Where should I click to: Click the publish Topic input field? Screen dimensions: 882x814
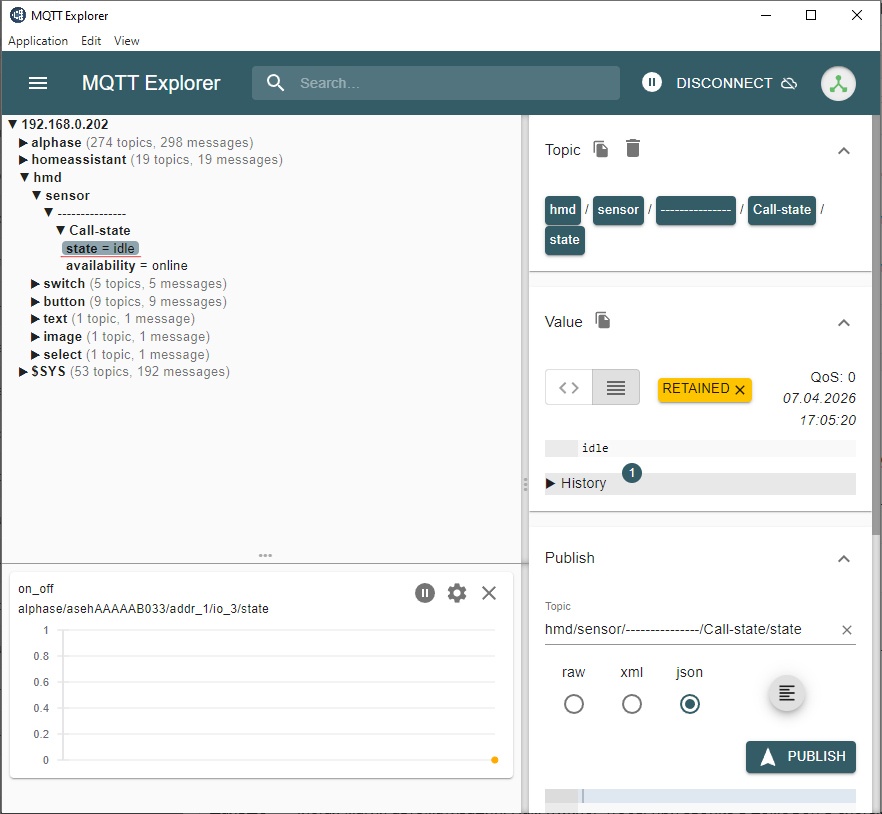pos(691,629)
